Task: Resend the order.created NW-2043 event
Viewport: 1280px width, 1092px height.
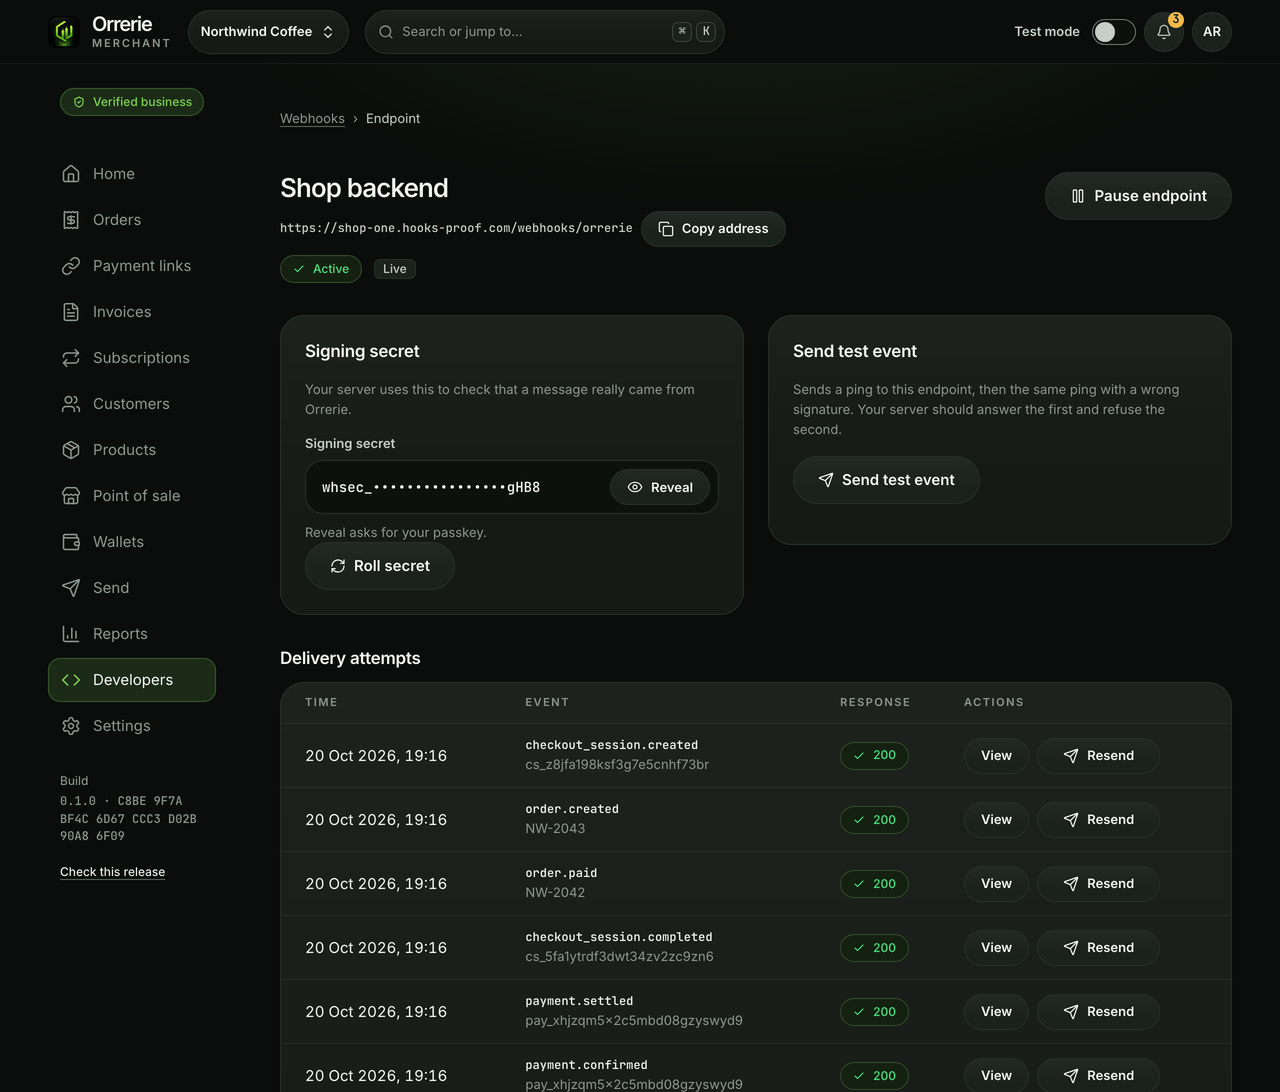Action: [x=1098, y=820]
